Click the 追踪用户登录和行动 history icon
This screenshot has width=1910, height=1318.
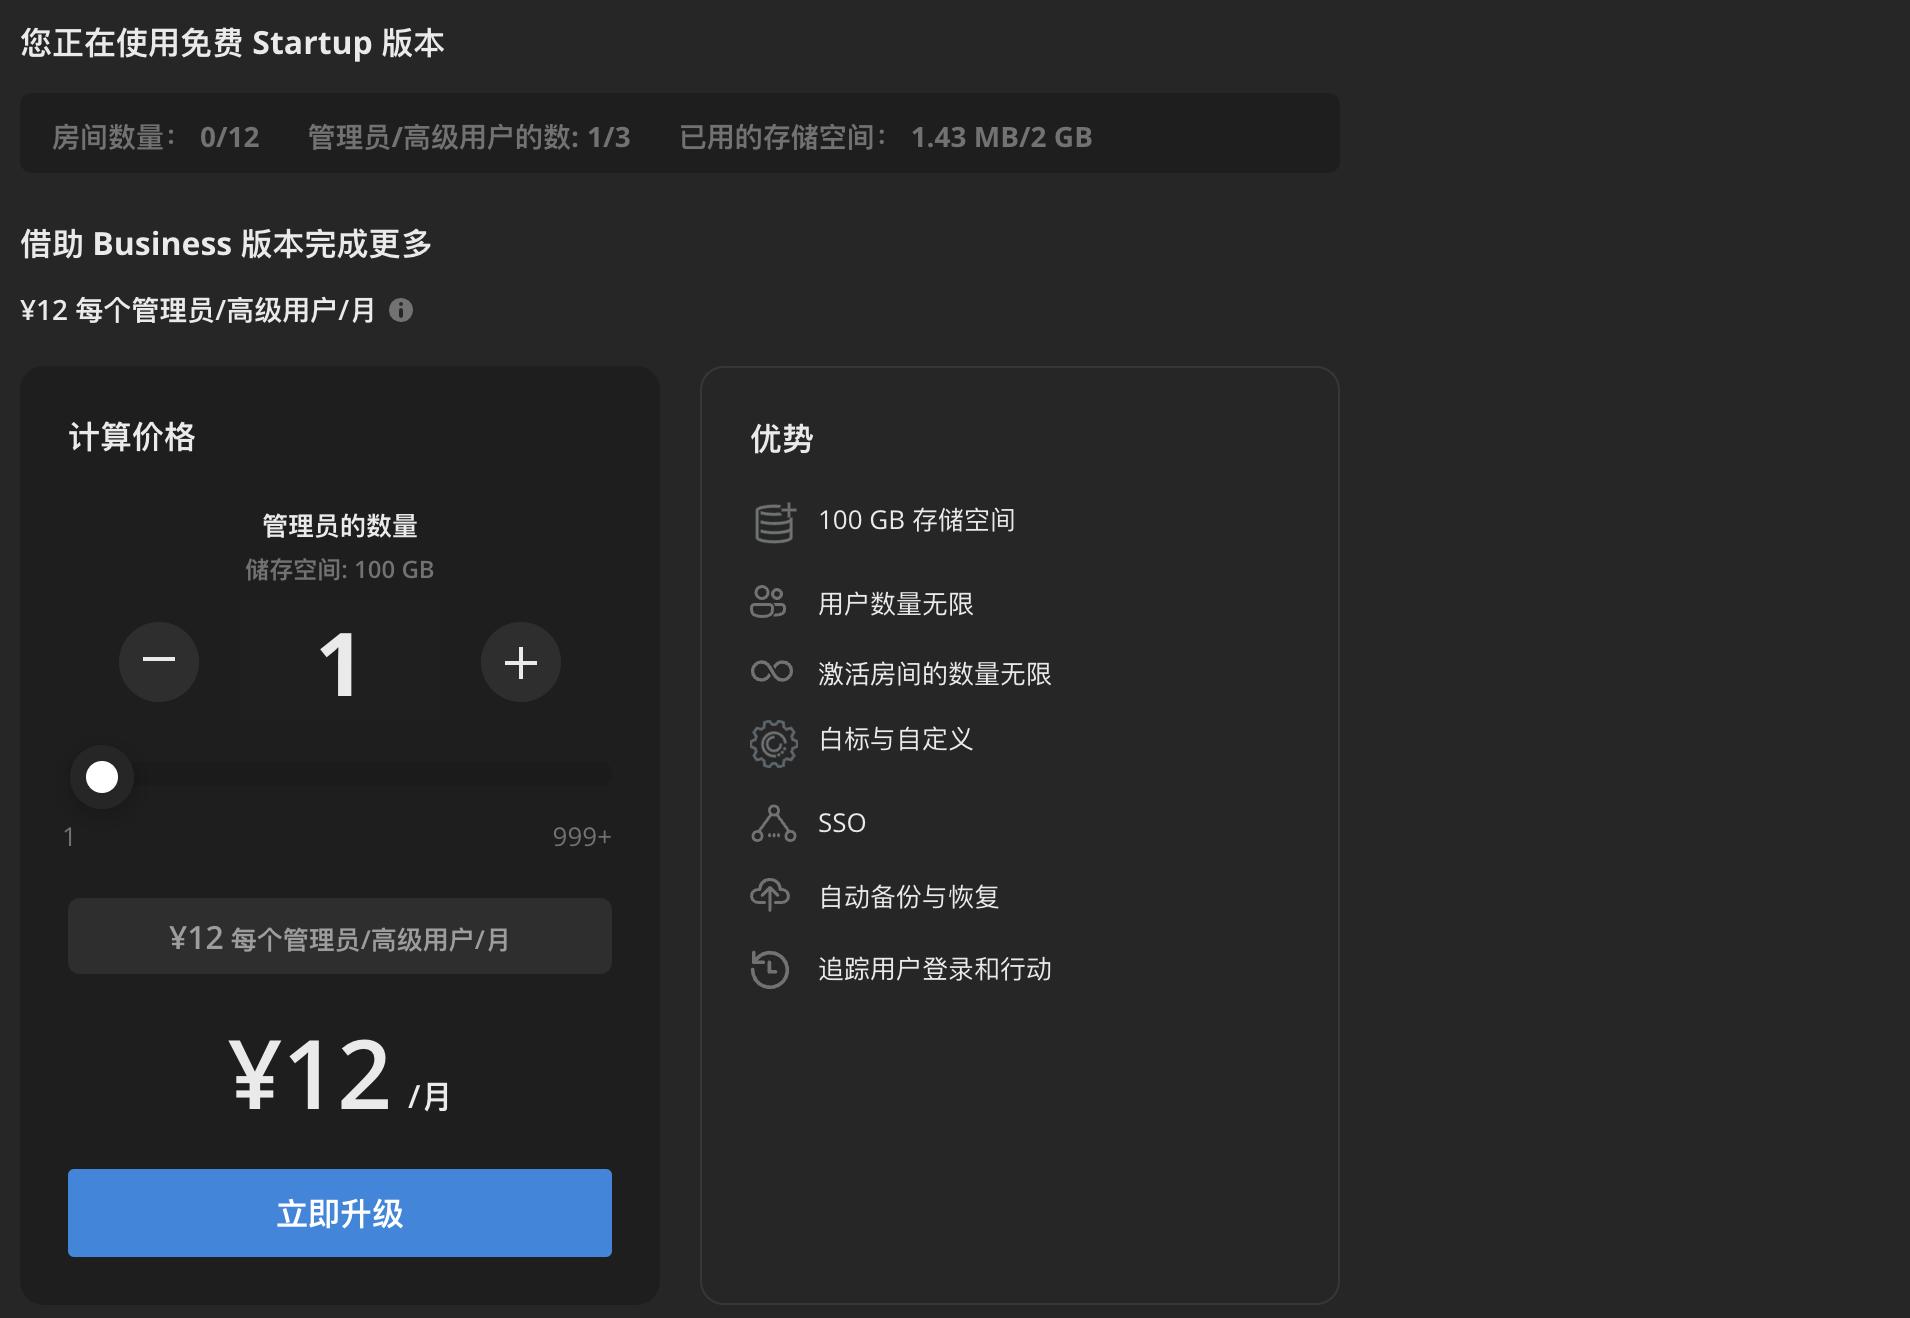point(772,969)
